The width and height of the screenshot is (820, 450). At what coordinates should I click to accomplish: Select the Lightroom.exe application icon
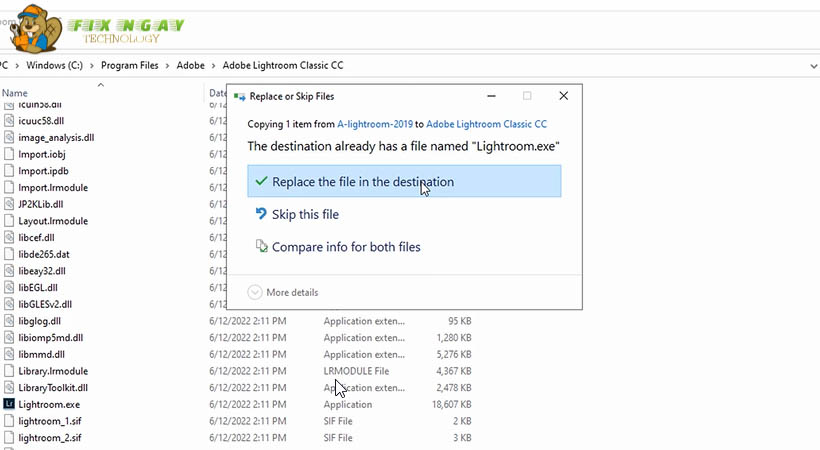pos(8,404)
